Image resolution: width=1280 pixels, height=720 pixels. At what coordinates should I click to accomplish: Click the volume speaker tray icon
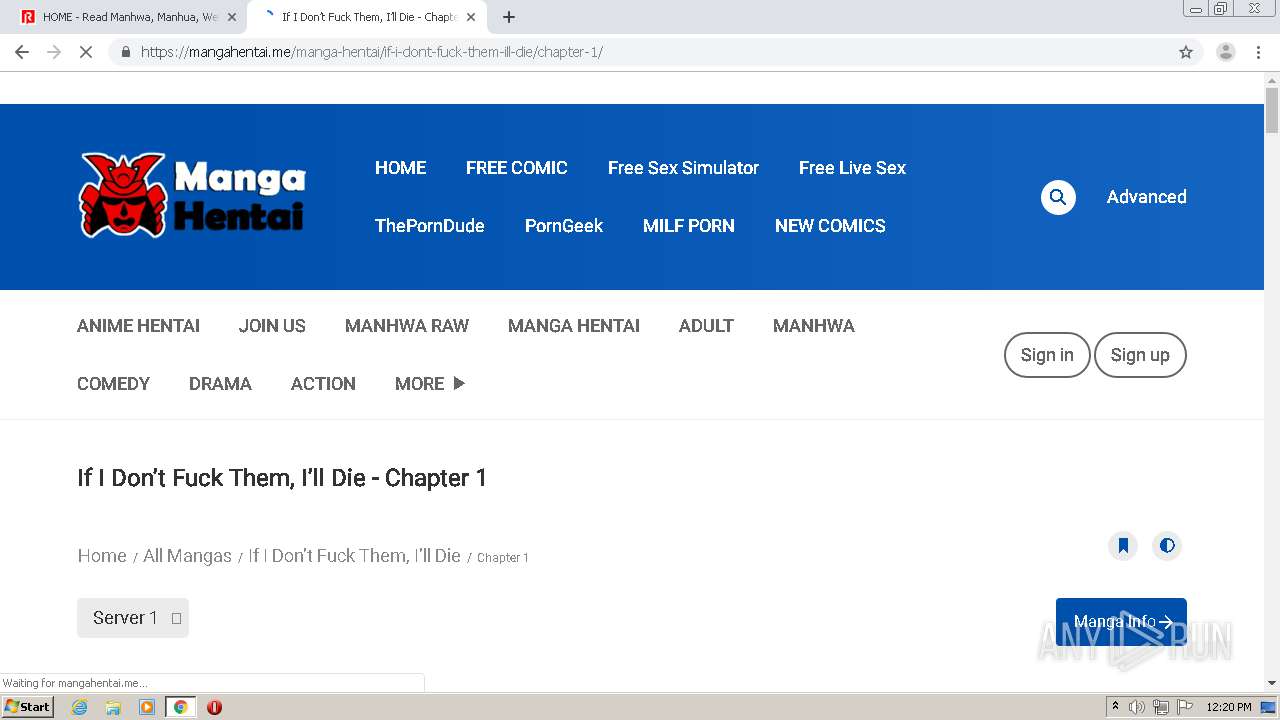[x=1137, y=707]
